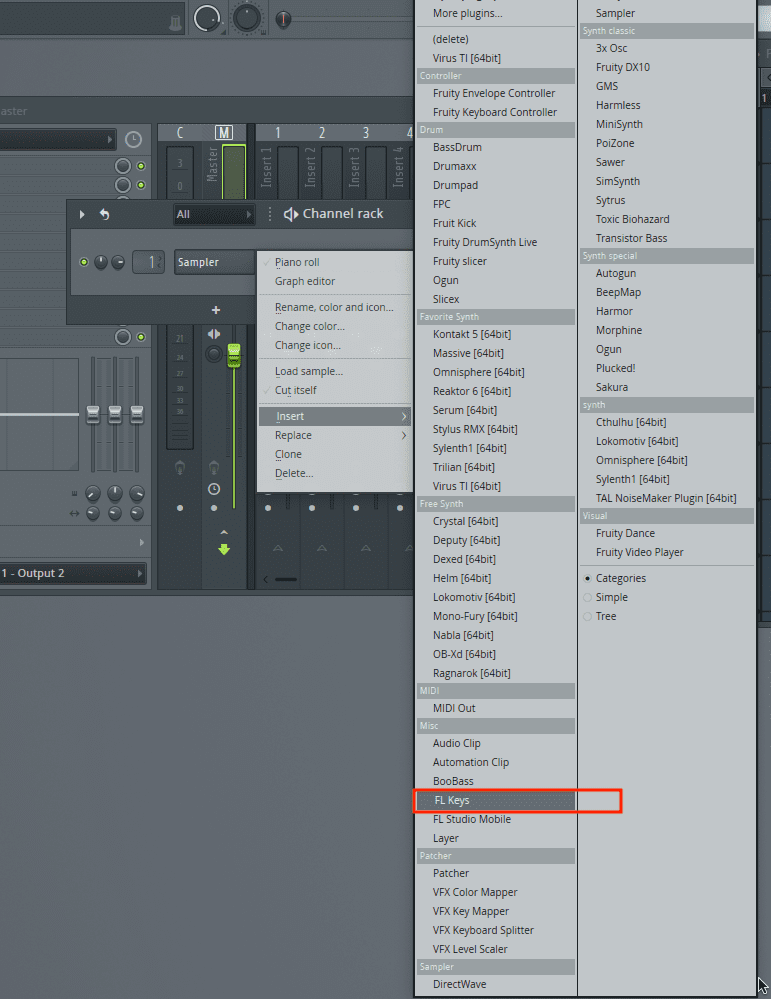Open Channel rack options via vertical dots
The image size is (771, 999).
pyautogui.click(x=270, y=214)
